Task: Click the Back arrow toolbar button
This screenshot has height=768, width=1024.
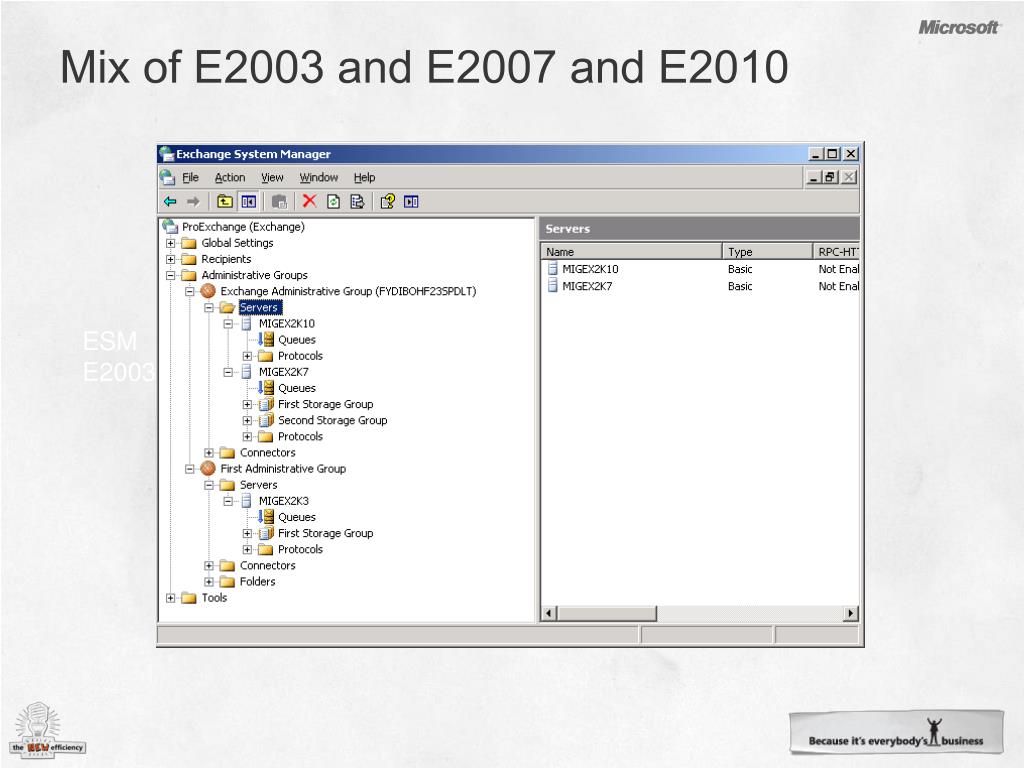Action: pos(170,202)
